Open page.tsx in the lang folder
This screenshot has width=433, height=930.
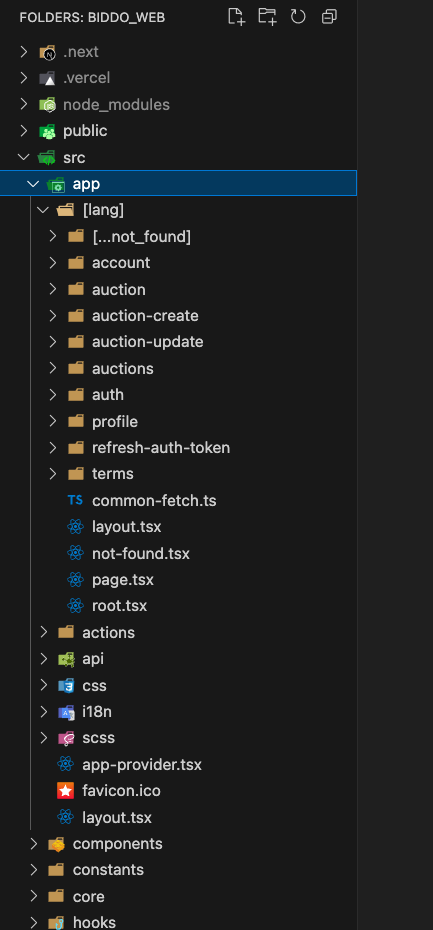coord(123,579)
